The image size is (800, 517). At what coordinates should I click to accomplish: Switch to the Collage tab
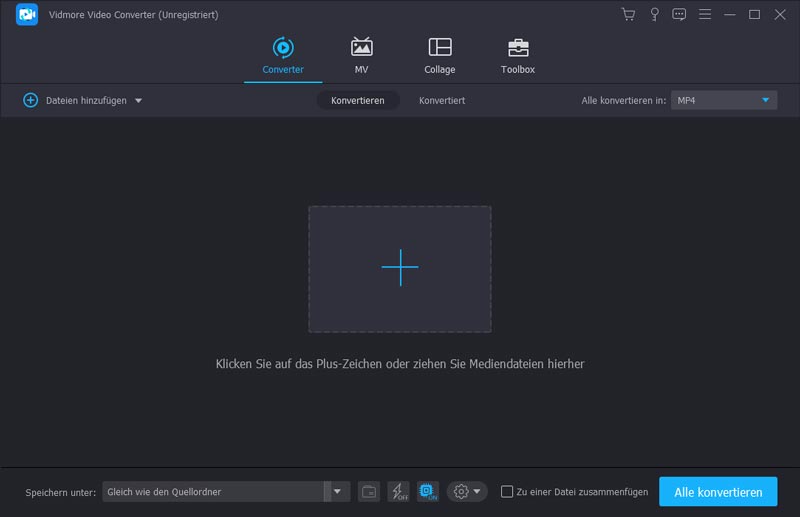(x=439, y=55)
